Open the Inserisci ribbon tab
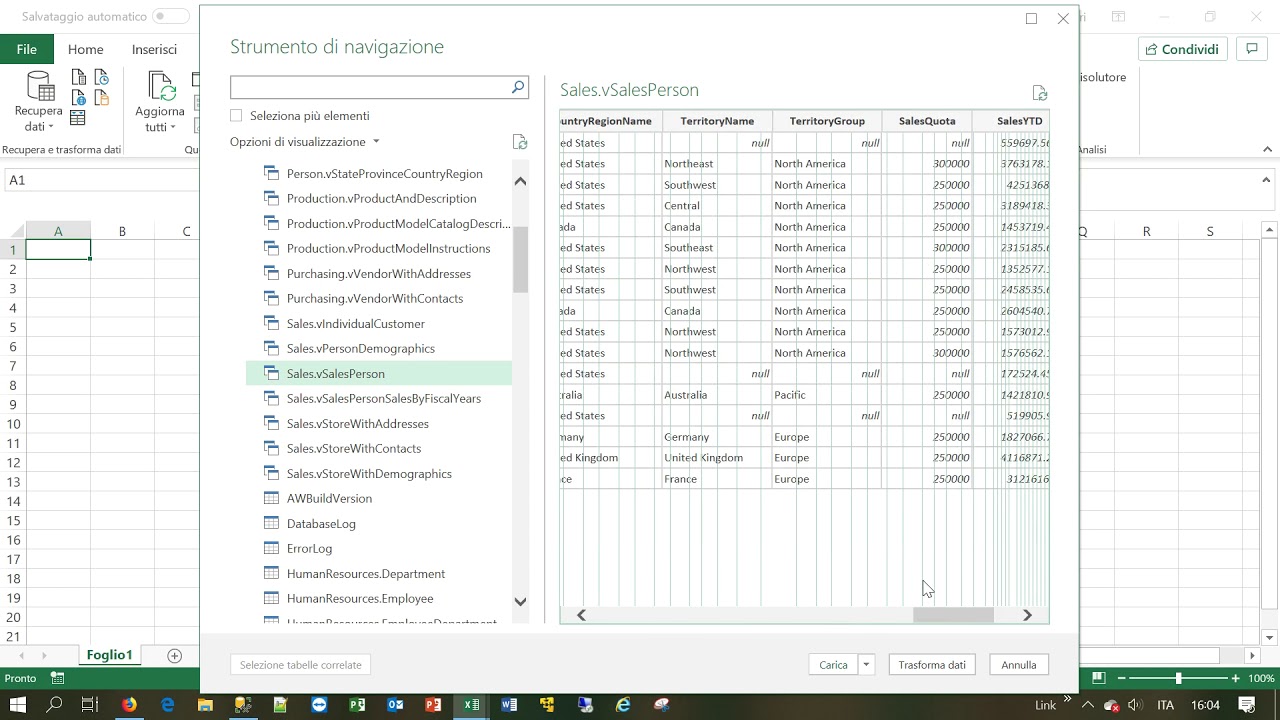Image resolution: width=1280 pixels, height=720 pixels. 154,49
